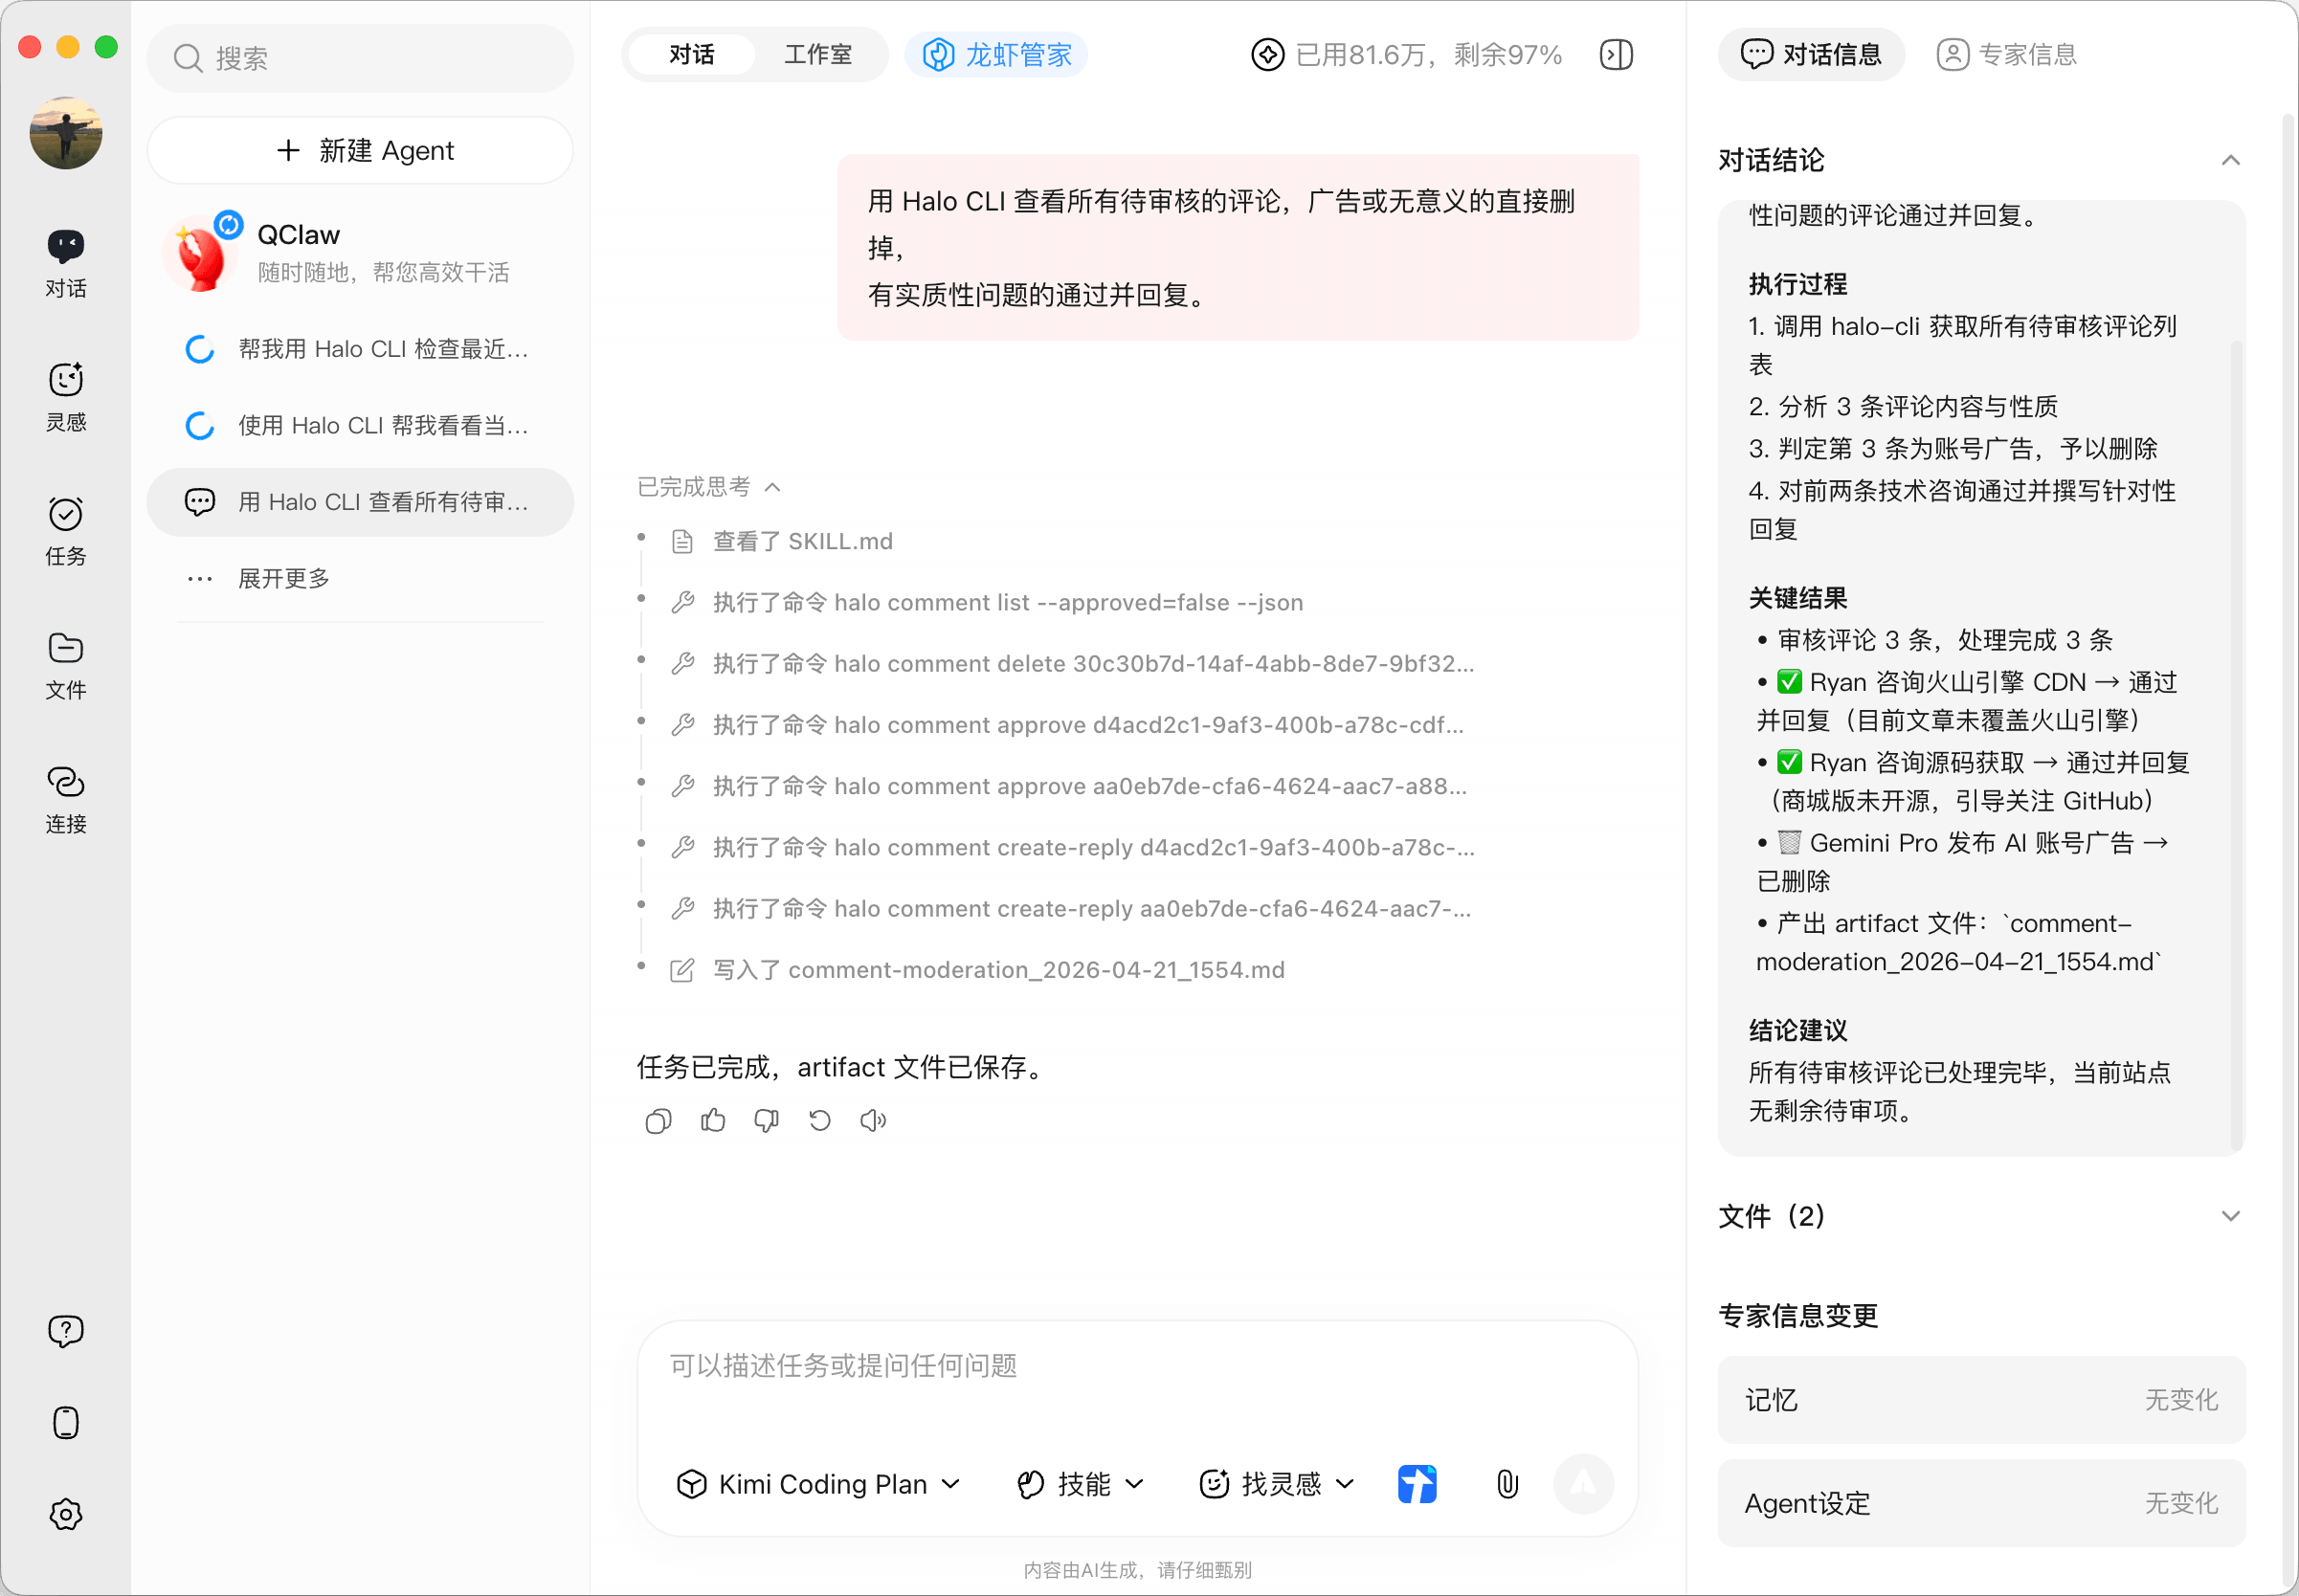2299x1596 pixels.
Task: Expand the 文件（2）section
Action: [x=2229, y=1216]
